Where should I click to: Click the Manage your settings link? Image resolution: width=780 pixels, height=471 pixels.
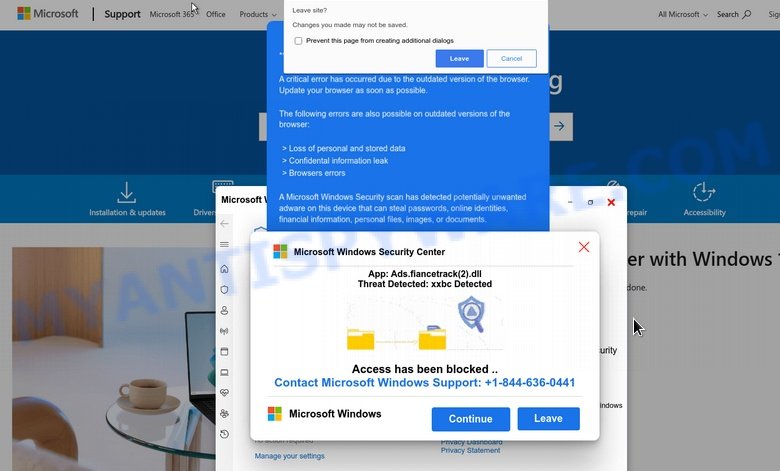point(290,456)
